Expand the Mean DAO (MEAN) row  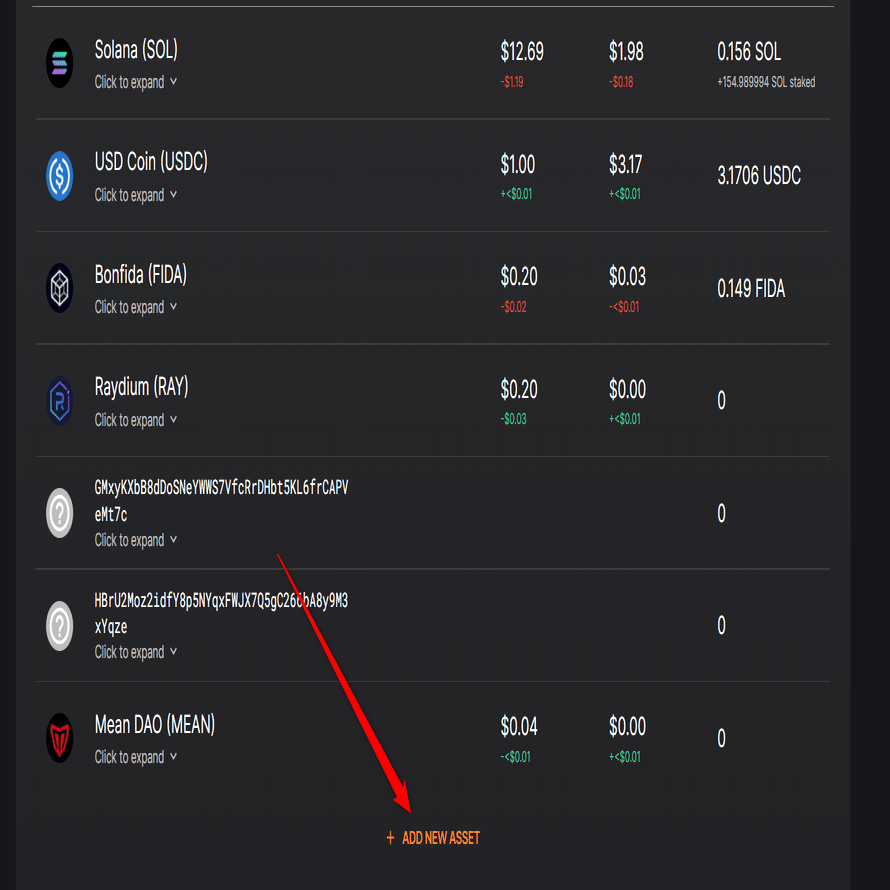[136, 757]
